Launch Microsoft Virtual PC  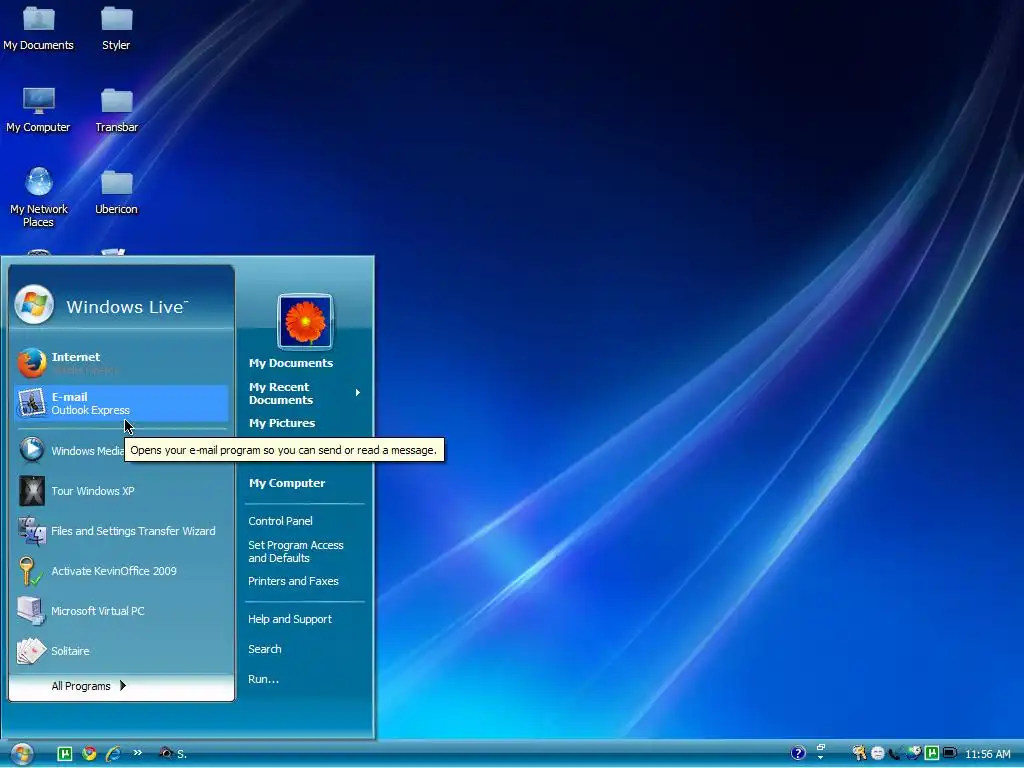coord(121,611)
